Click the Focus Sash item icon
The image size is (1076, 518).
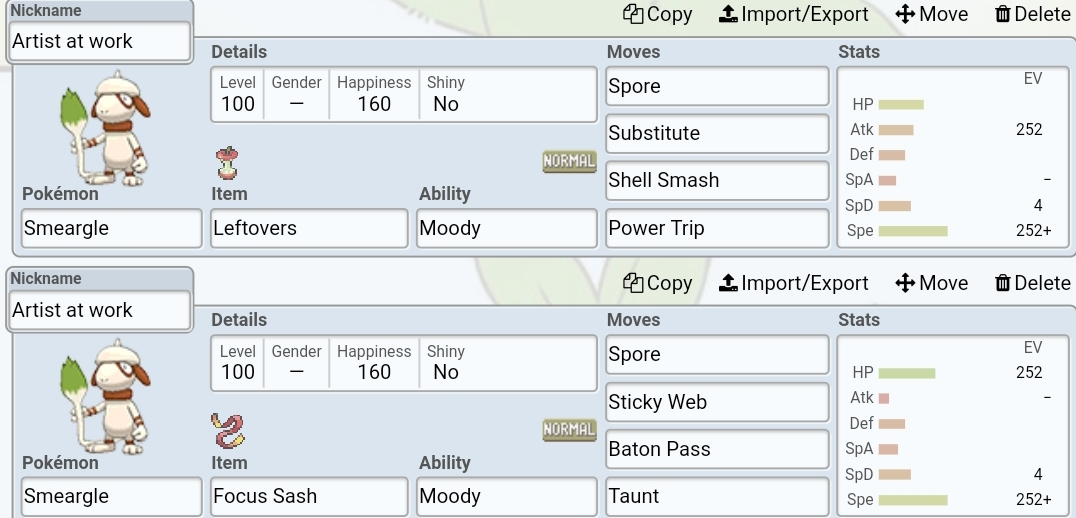coord(228,430)
